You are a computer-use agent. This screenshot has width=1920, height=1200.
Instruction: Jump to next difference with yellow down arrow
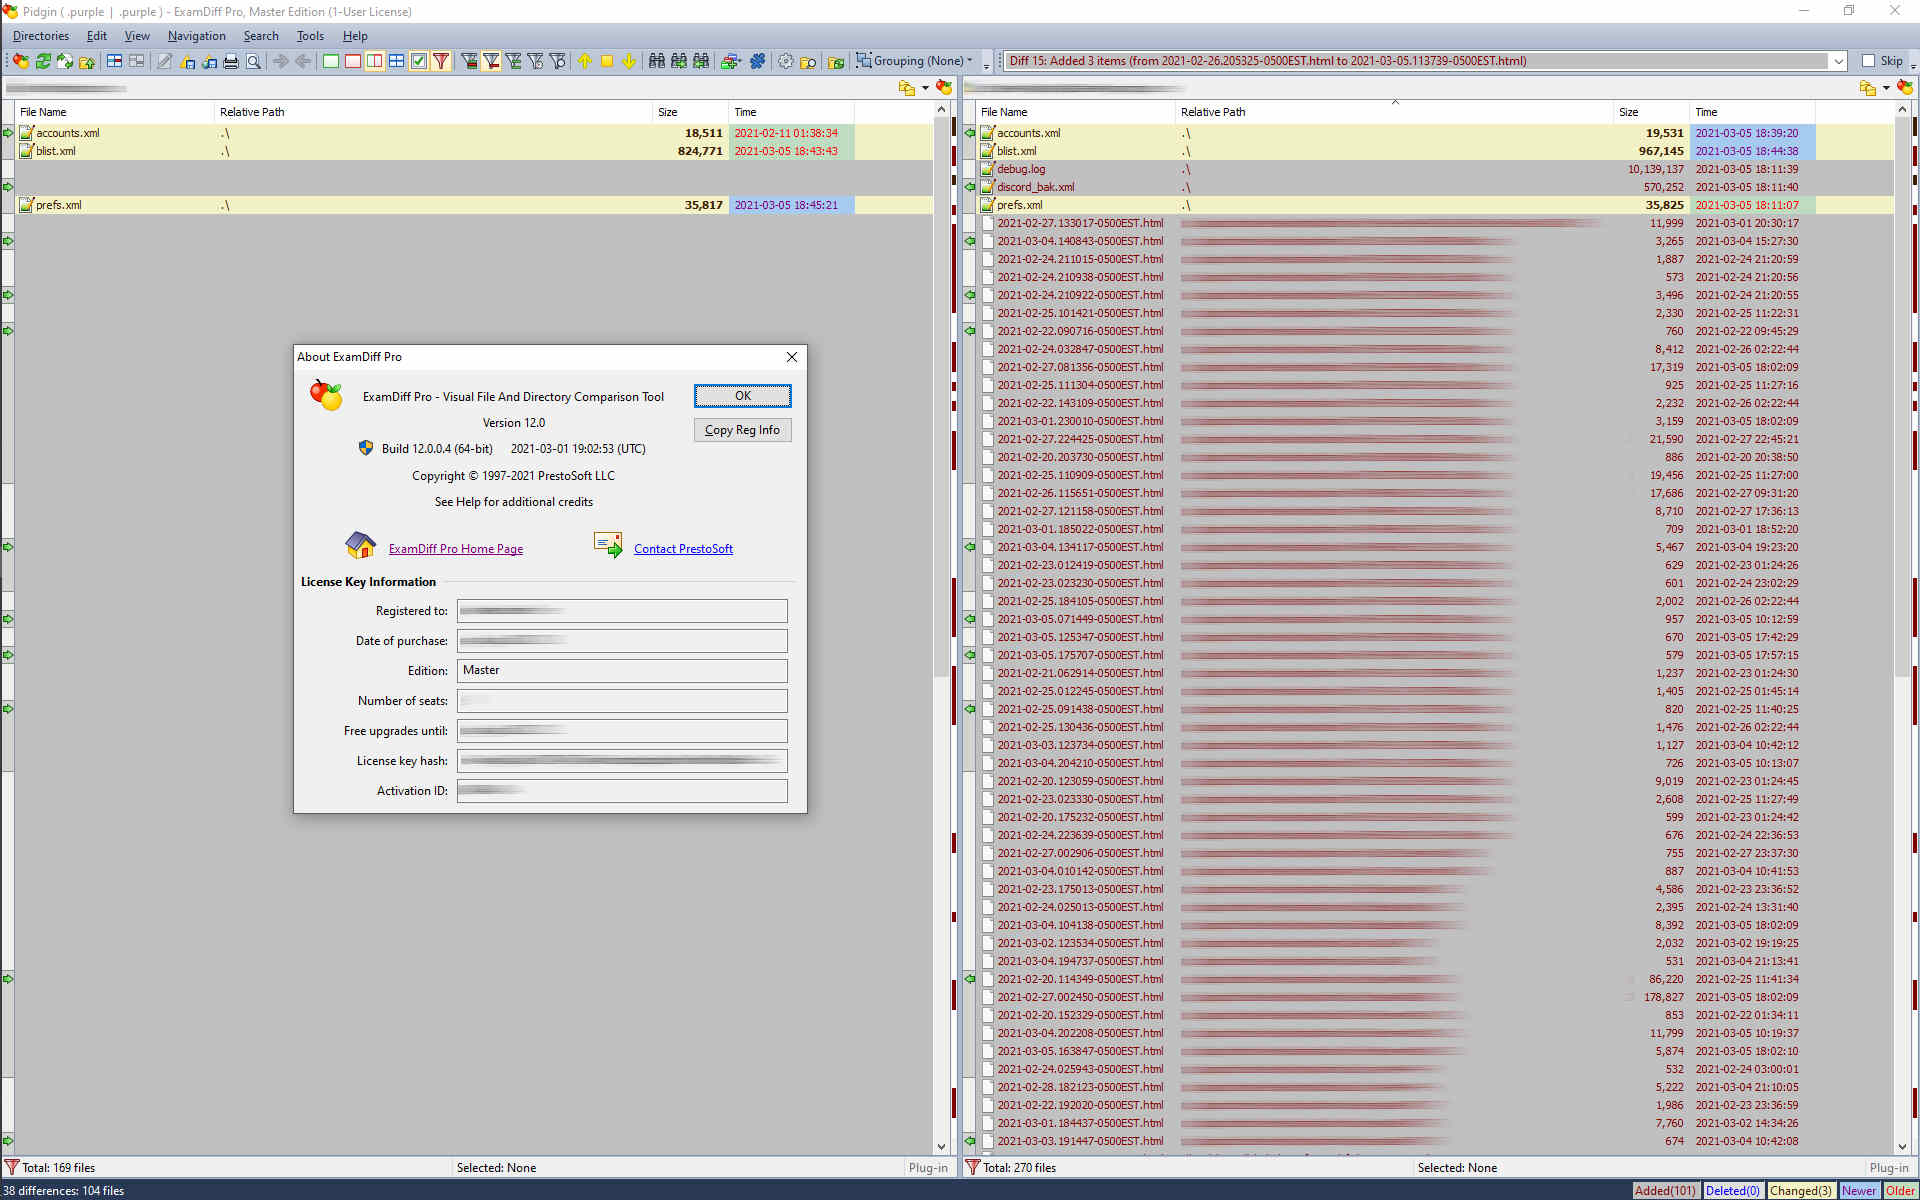[629, 61]
